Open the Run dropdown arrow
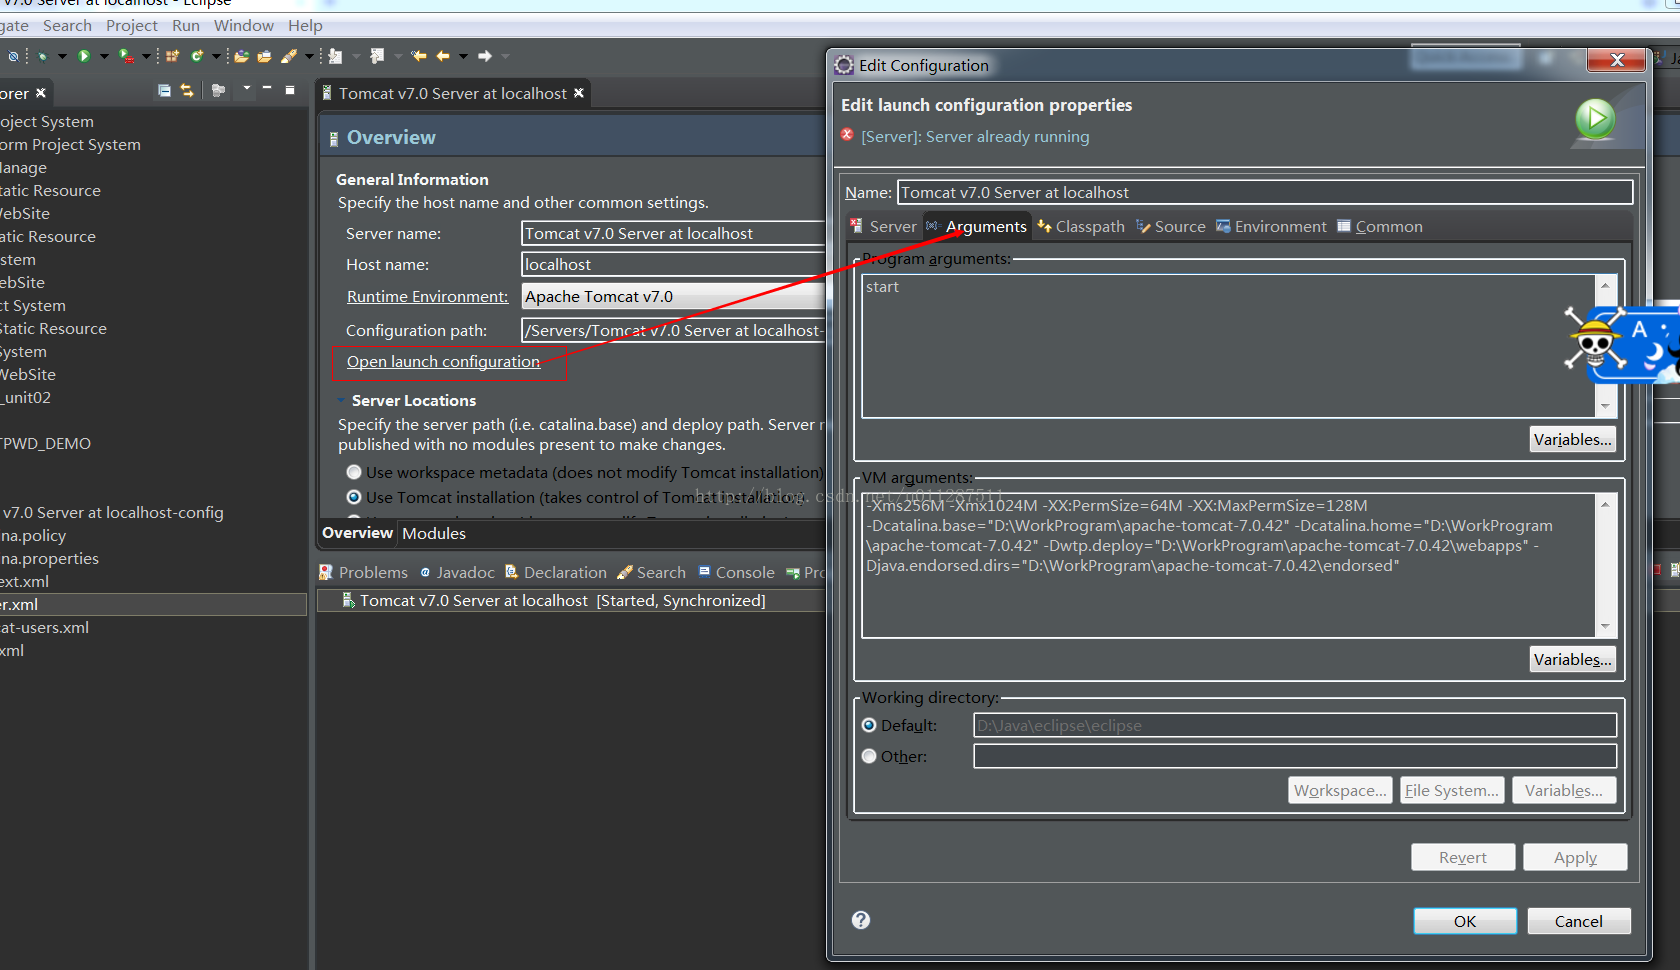The width and height of the screenshot is (1680, 970). pos(104,56)
